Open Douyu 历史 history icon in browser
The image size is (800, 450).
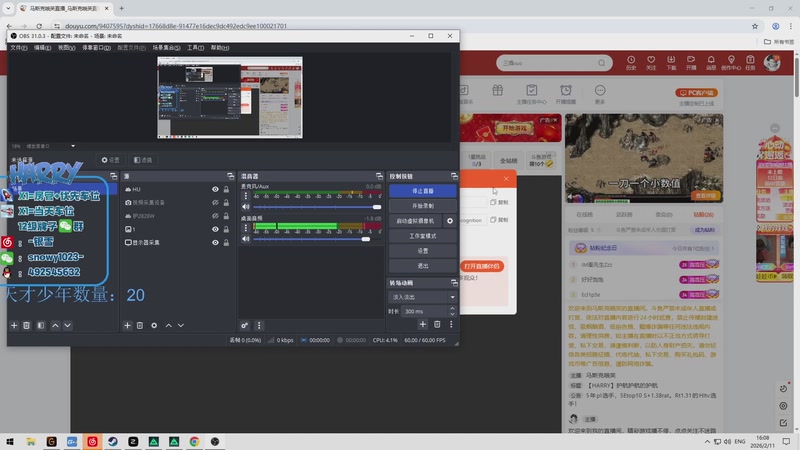(631, 63)
